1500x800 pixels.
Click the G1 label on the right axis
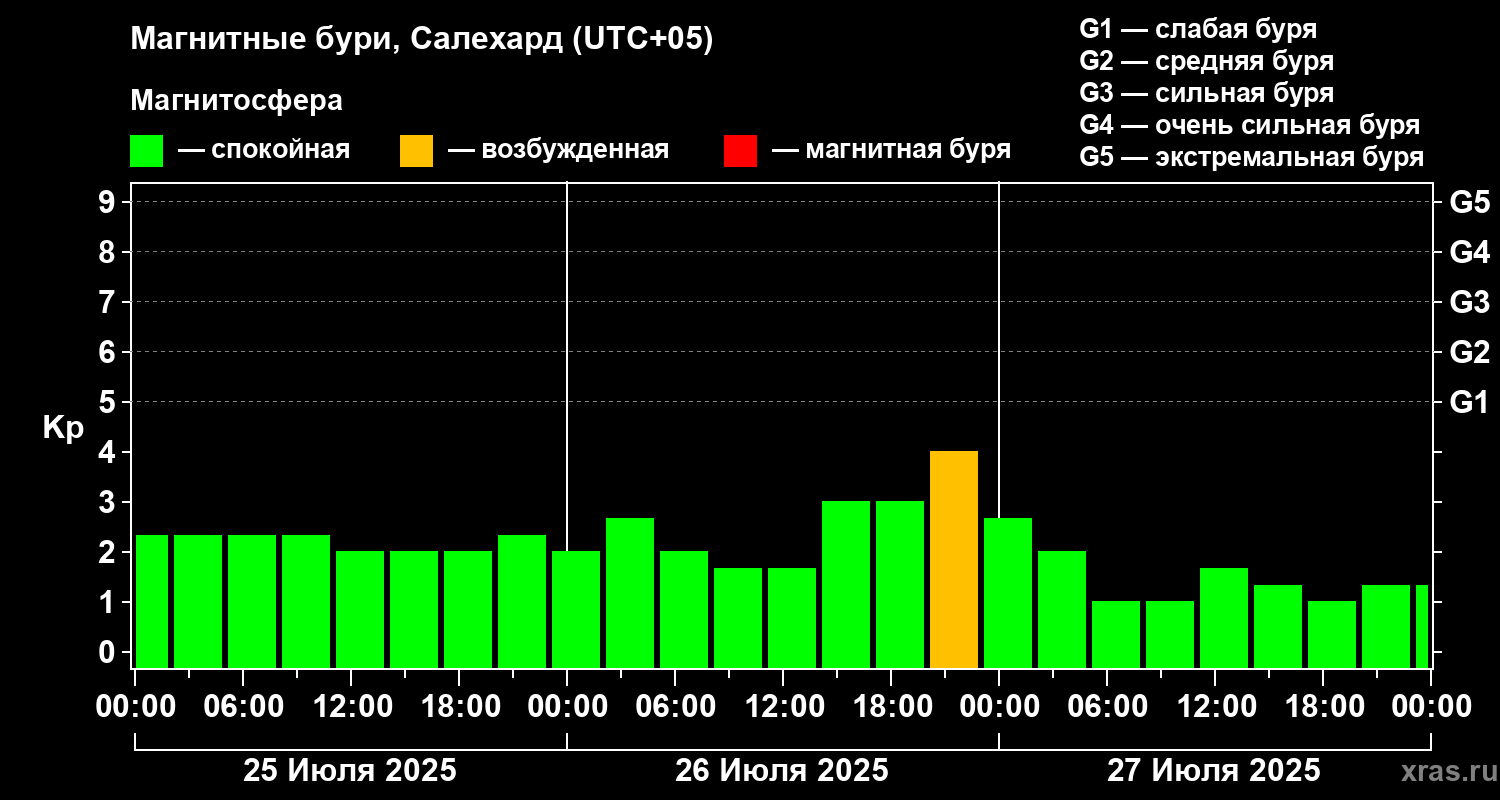coord(1469,402)
